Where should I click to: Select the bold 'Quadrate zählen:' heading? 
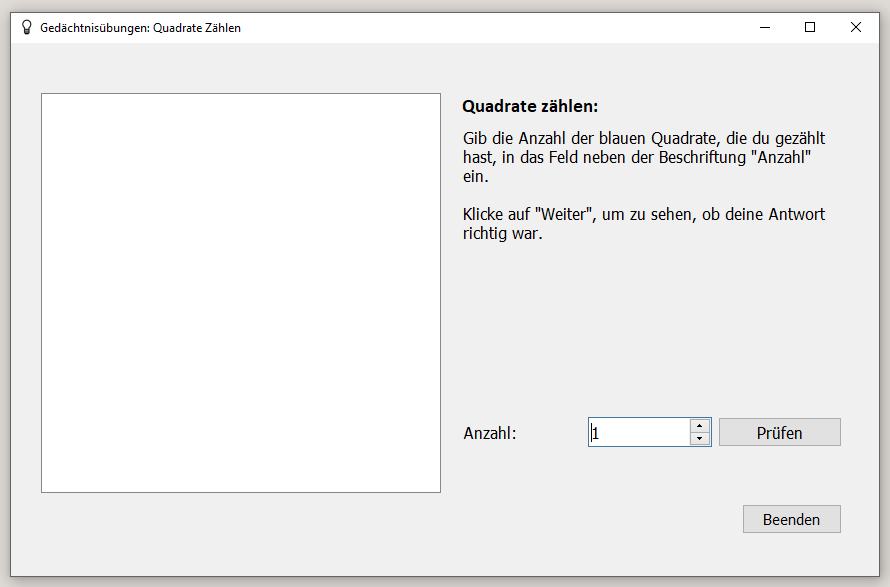coord(530,106)
